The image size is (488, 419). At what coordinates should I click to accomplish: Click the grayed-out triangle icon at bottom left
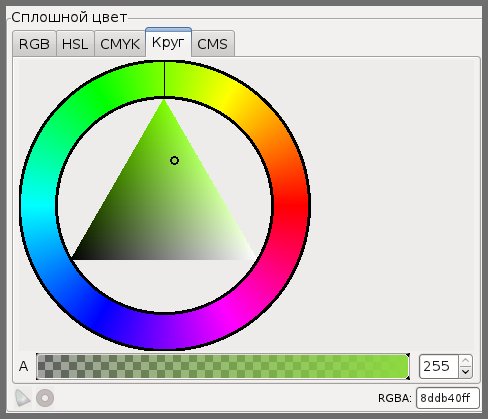click(23, 398)
